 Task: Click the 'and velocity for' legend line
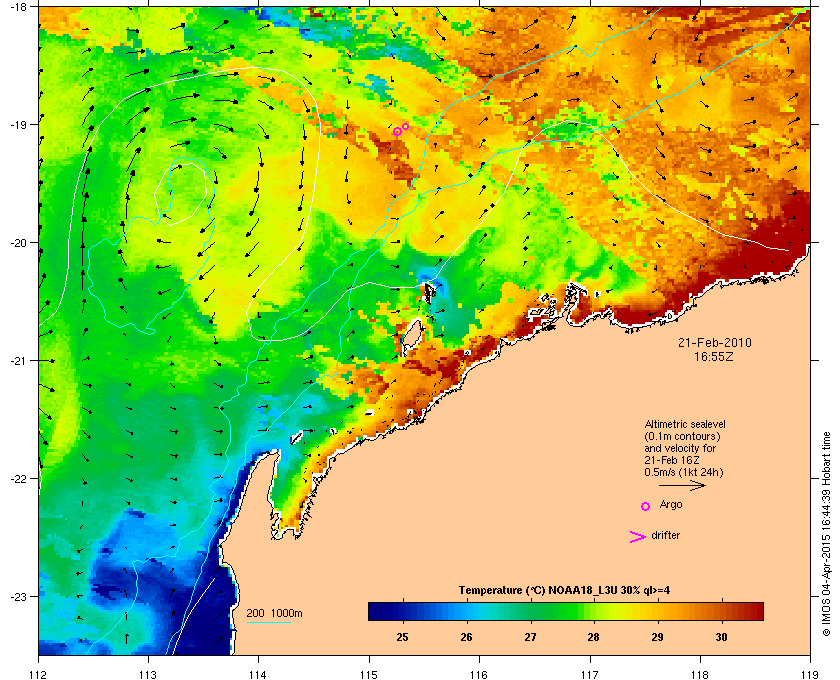(680, 448)
